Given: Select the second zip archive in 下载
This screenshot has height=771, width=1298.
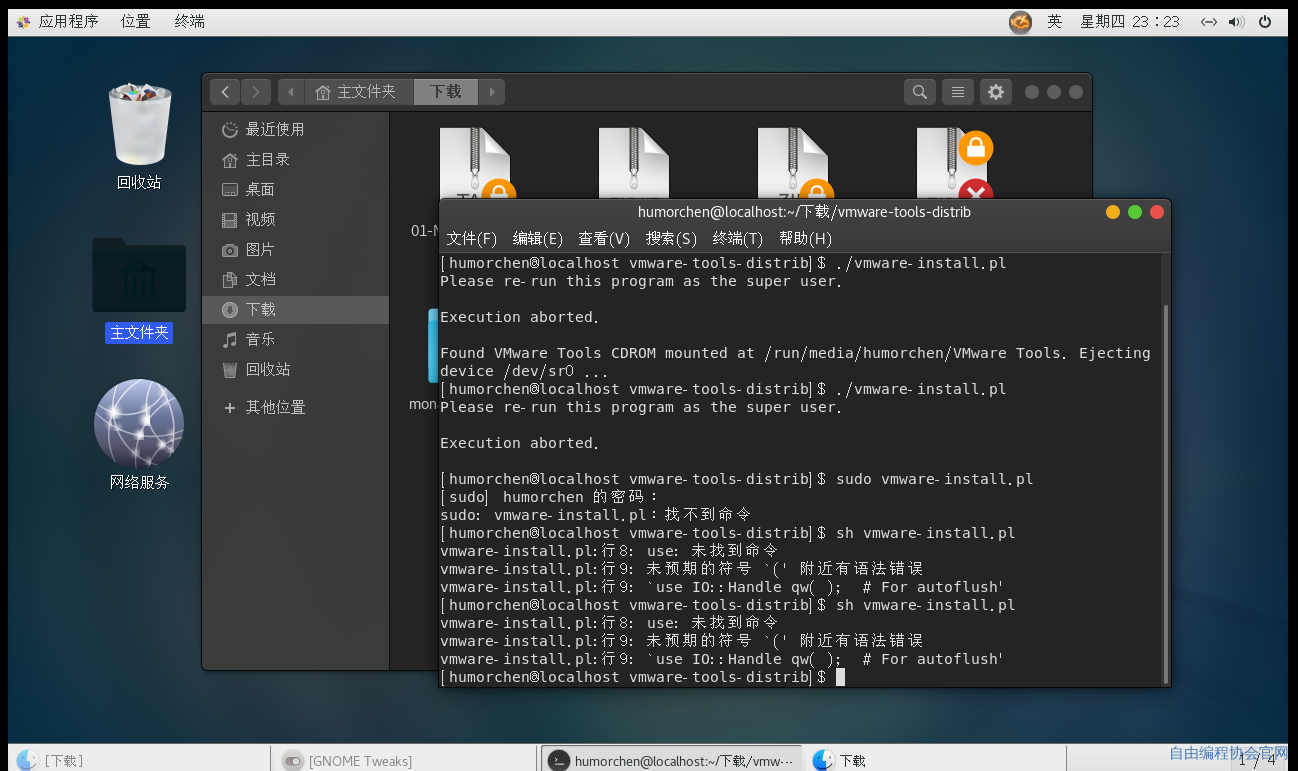Looking at the screenshot, I should point(634,163).
